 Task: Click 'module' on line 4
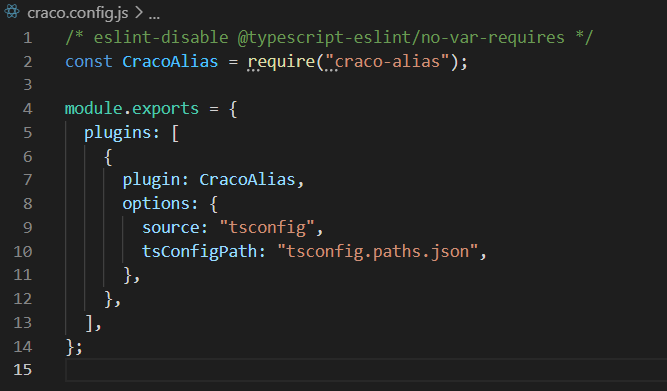pos(94,108)
